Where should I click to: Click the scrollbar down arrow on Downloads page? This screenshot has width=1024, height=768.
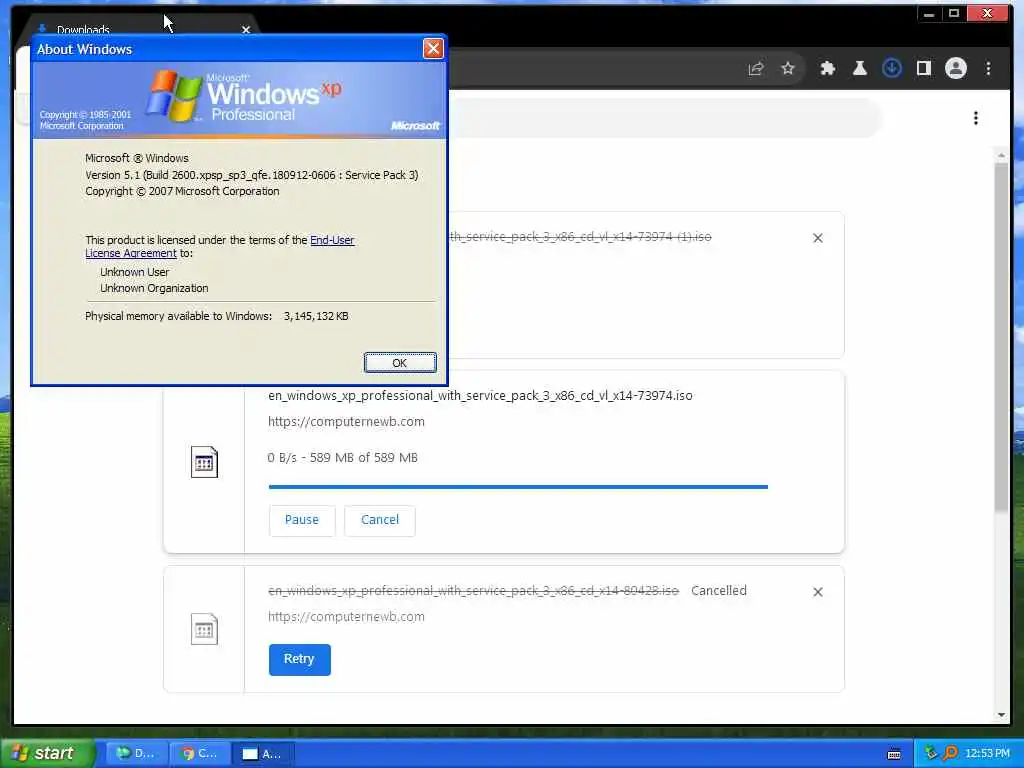point(1001,715)
